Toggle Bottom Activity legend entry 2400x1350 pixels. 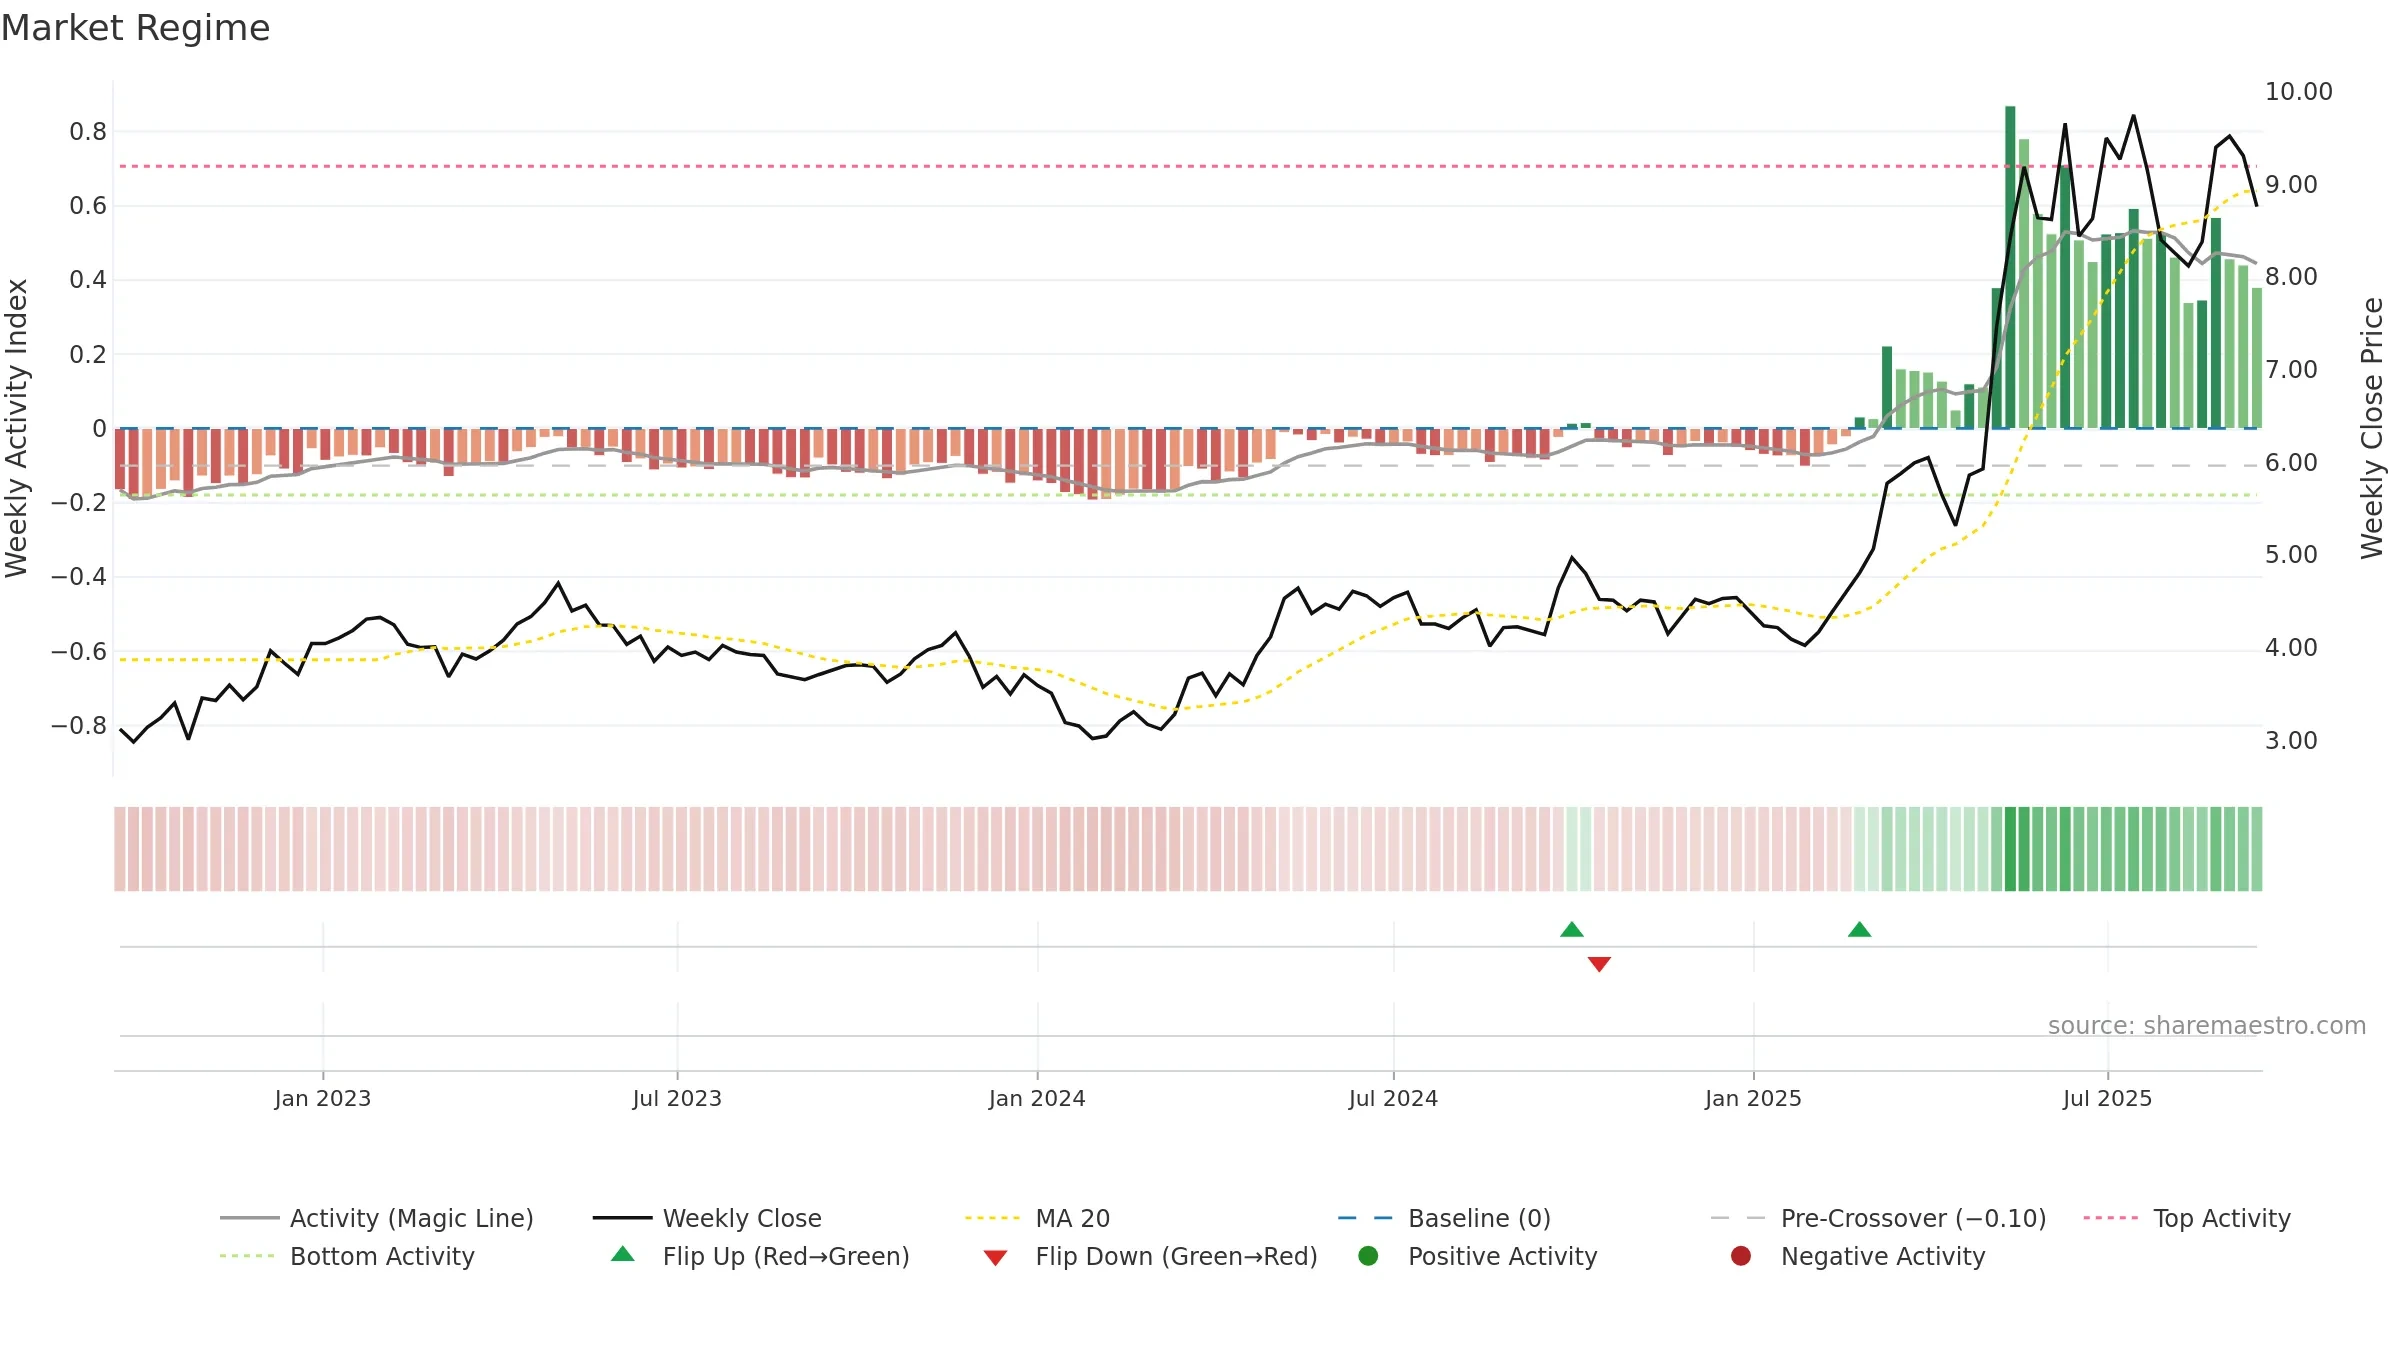(x=347, y=1256)
